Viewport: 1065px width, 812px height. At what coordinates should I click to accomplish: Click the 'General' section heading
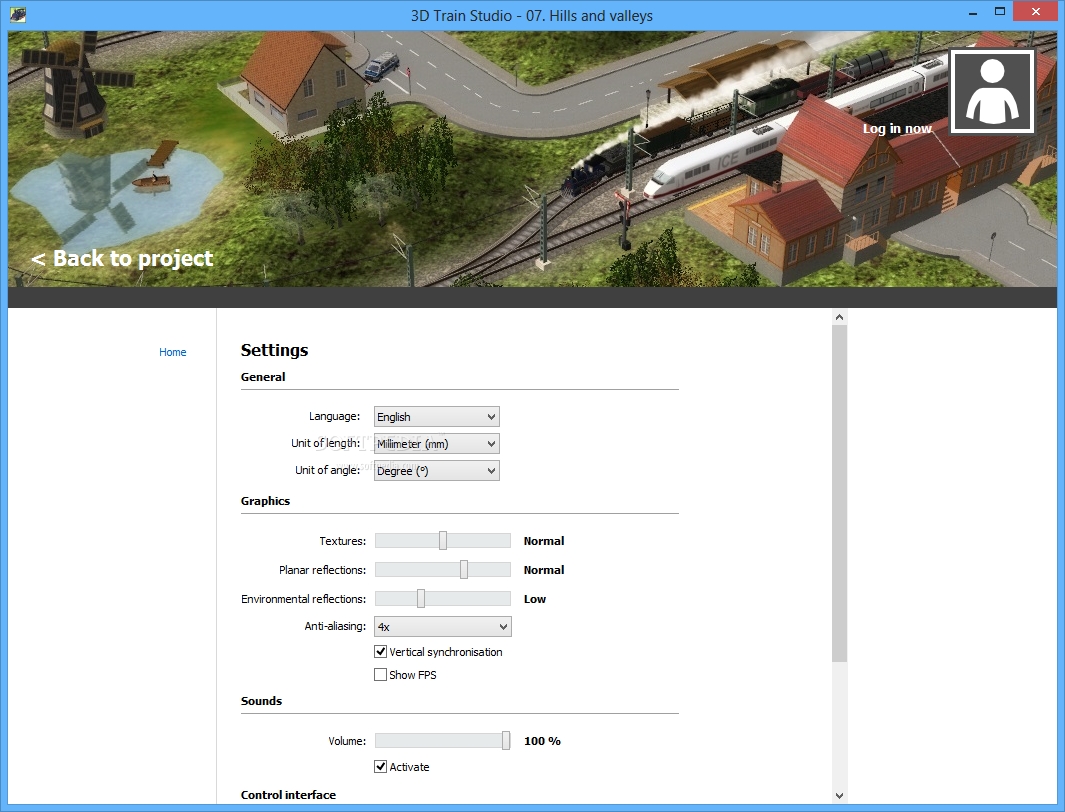[263, 377]
